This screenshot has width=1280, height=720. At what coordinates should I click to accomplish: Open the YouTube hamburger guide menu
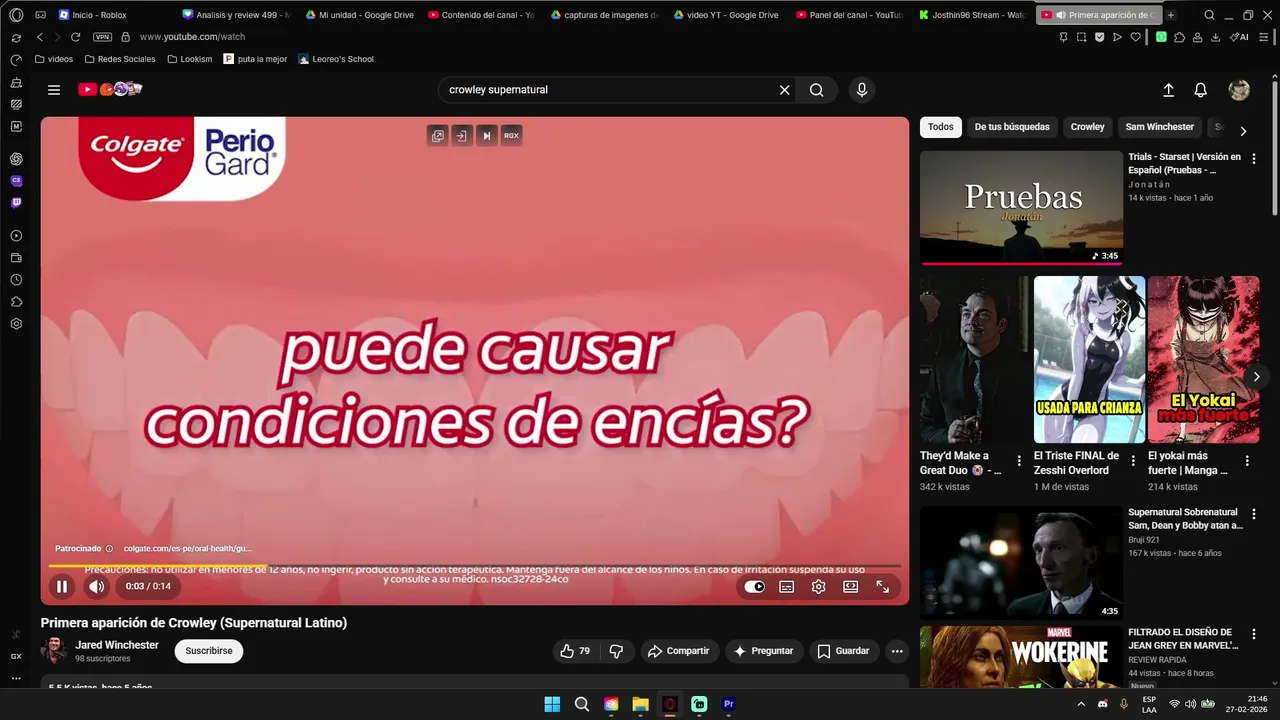[54, 90]
